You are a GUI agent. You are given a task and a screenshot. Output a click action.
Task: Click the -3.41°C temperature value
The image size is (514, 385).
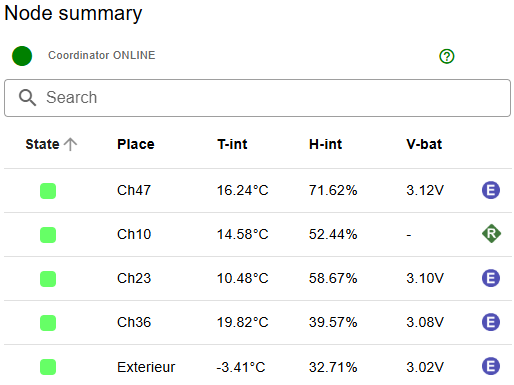pos(241,367)
